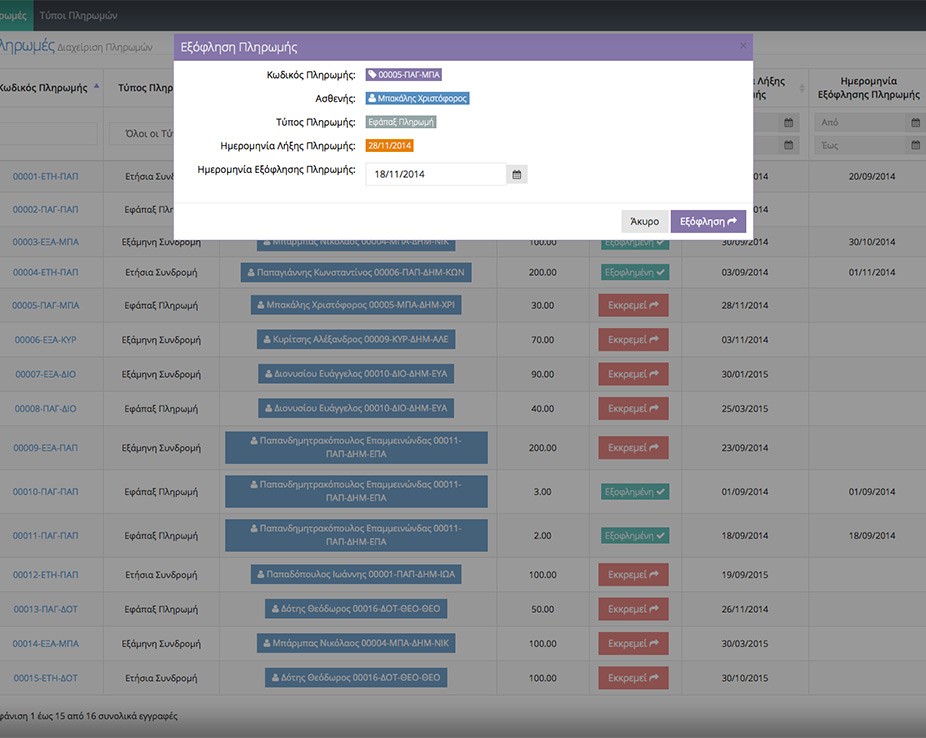Screen dimensions: 926x738
Task: Click the 00005-ΠΑΓ-ΜΠΑ payment code tag
Action: [x=403, y=75]
